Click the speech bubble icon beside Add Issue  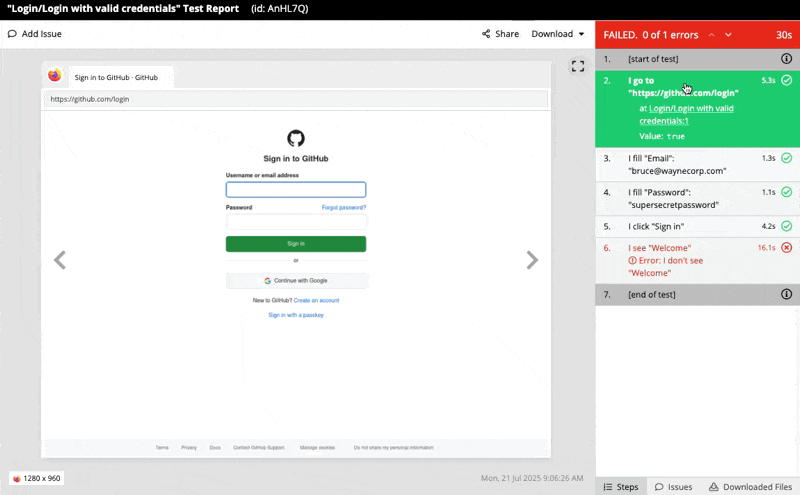point(12,34)
